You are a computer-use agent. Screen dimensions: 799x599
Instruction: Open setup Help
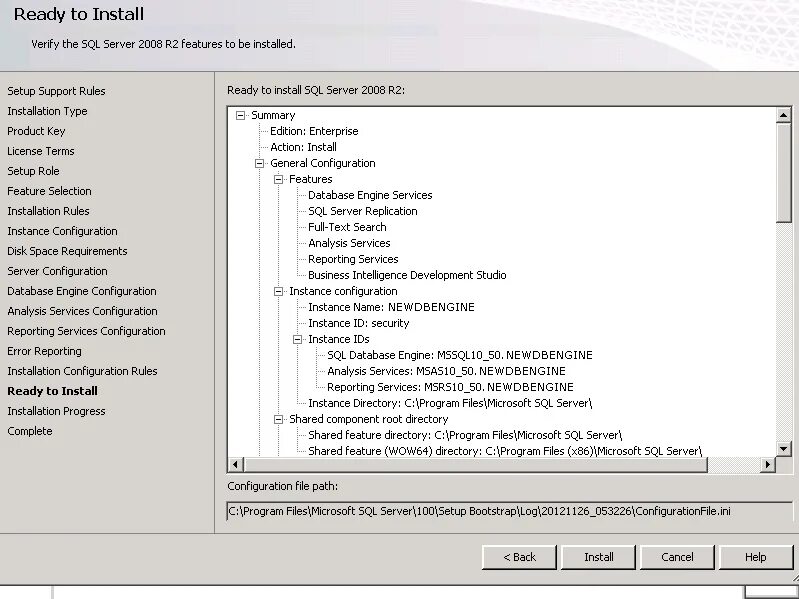[756, 557]
